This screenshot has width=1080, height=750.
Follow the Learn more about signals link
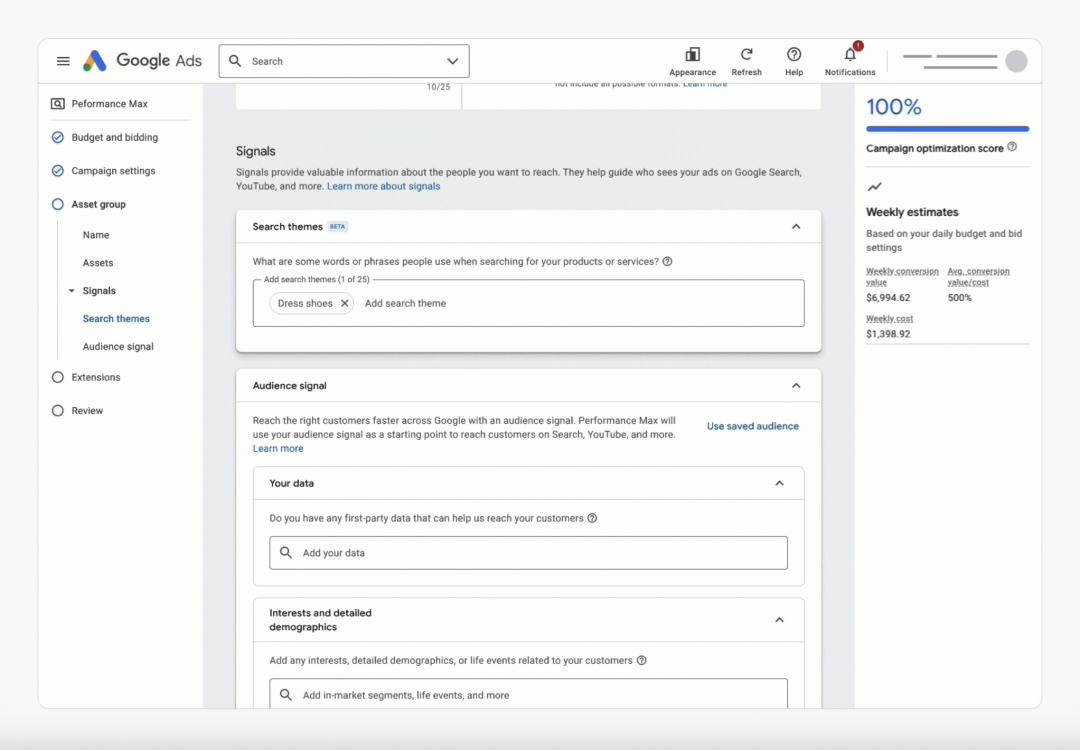click(384, 186)
